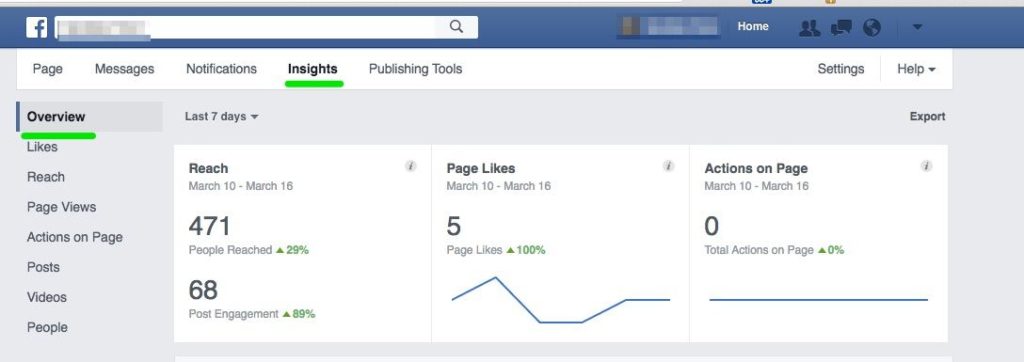Open the Help dropdown menu
The height and width of the screenshot is (362, 1024).
point(916,69)
